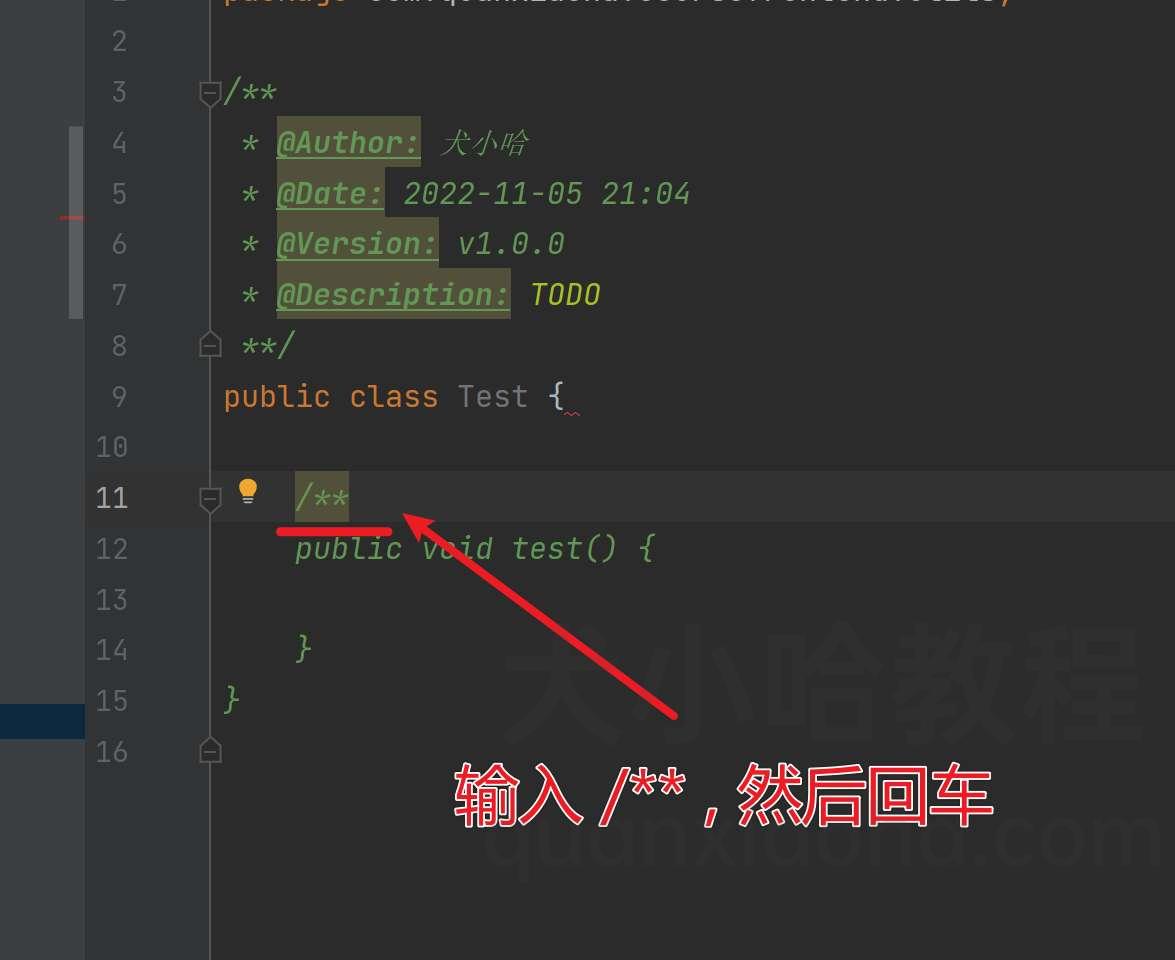The image size is (1175, 960).
Task: Click the TODO text in the description
Action: [565, 295]
